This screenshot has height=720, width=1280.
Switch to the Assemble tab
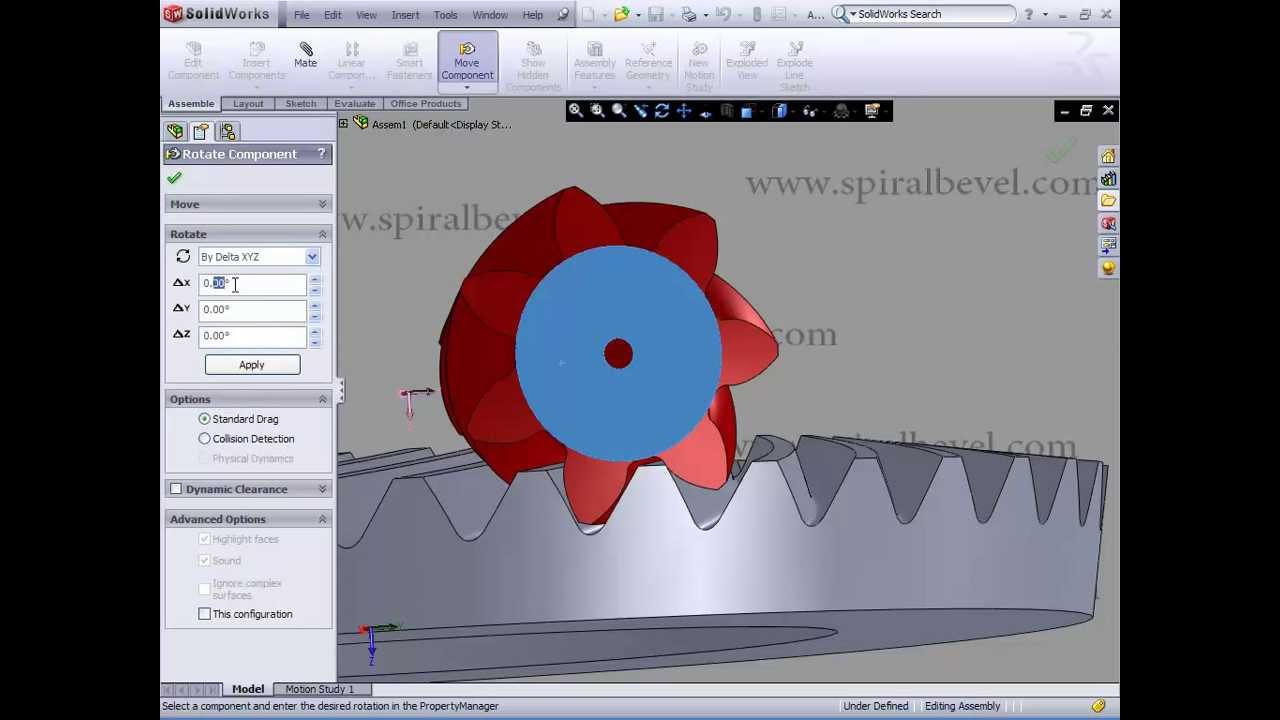pyautogui.click(x=191, y=104)
